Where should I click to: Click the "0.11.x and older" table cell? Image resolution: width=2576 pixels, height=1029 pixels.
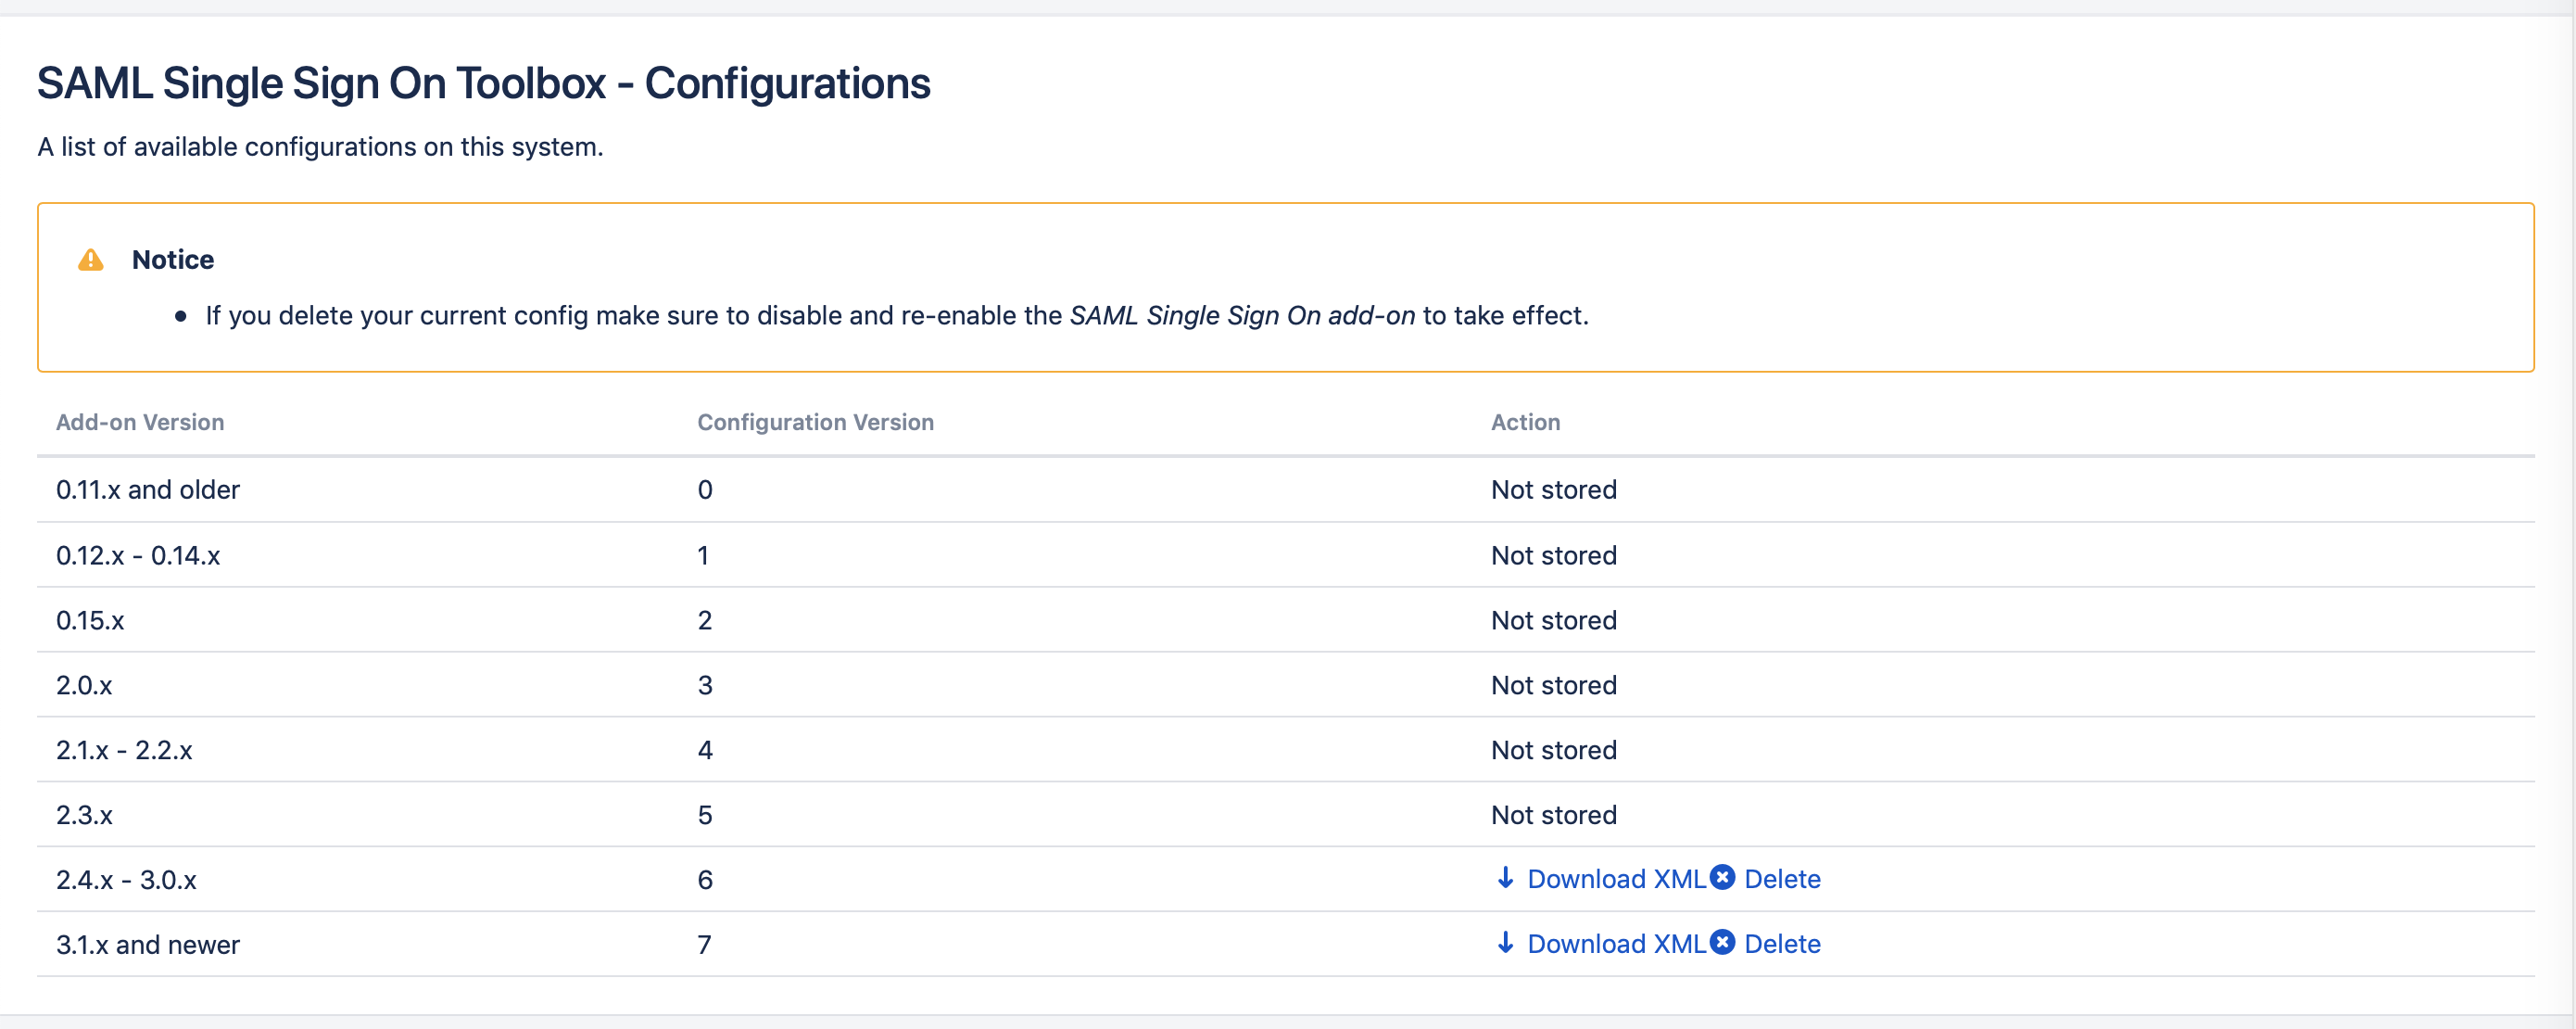pos(148,490)
